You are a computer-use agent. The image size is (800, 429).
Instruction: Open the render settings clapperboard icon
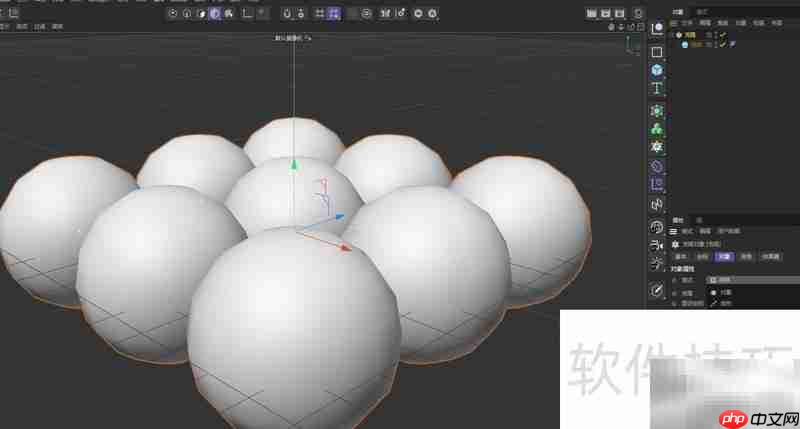click(x=619, y=14)
